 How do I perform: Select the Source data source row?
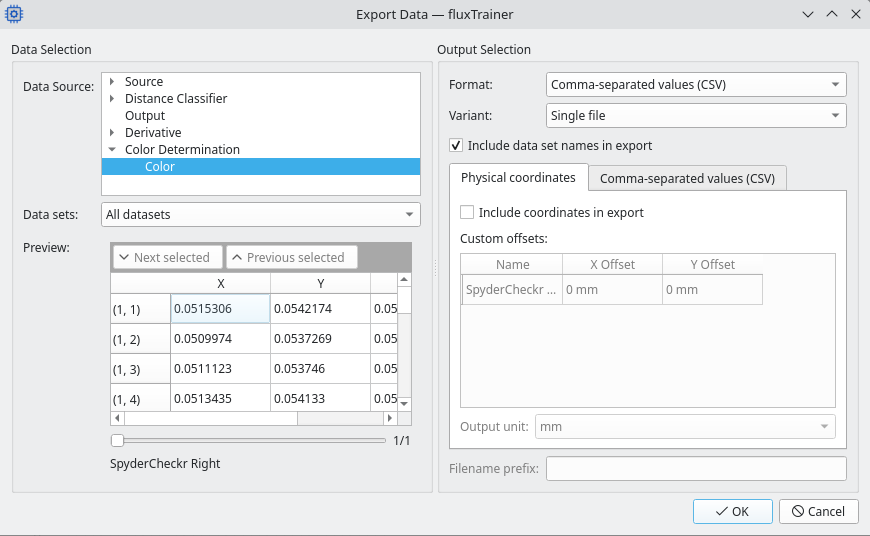click(261, 82)
